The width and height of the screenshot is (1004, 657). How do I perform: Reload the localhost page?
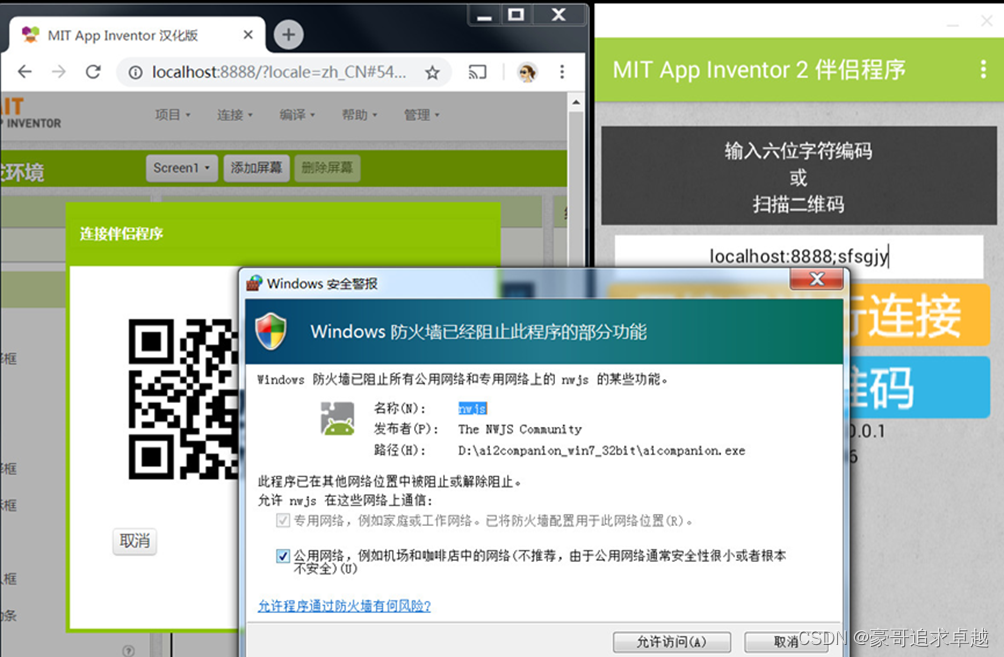(93, 72)
